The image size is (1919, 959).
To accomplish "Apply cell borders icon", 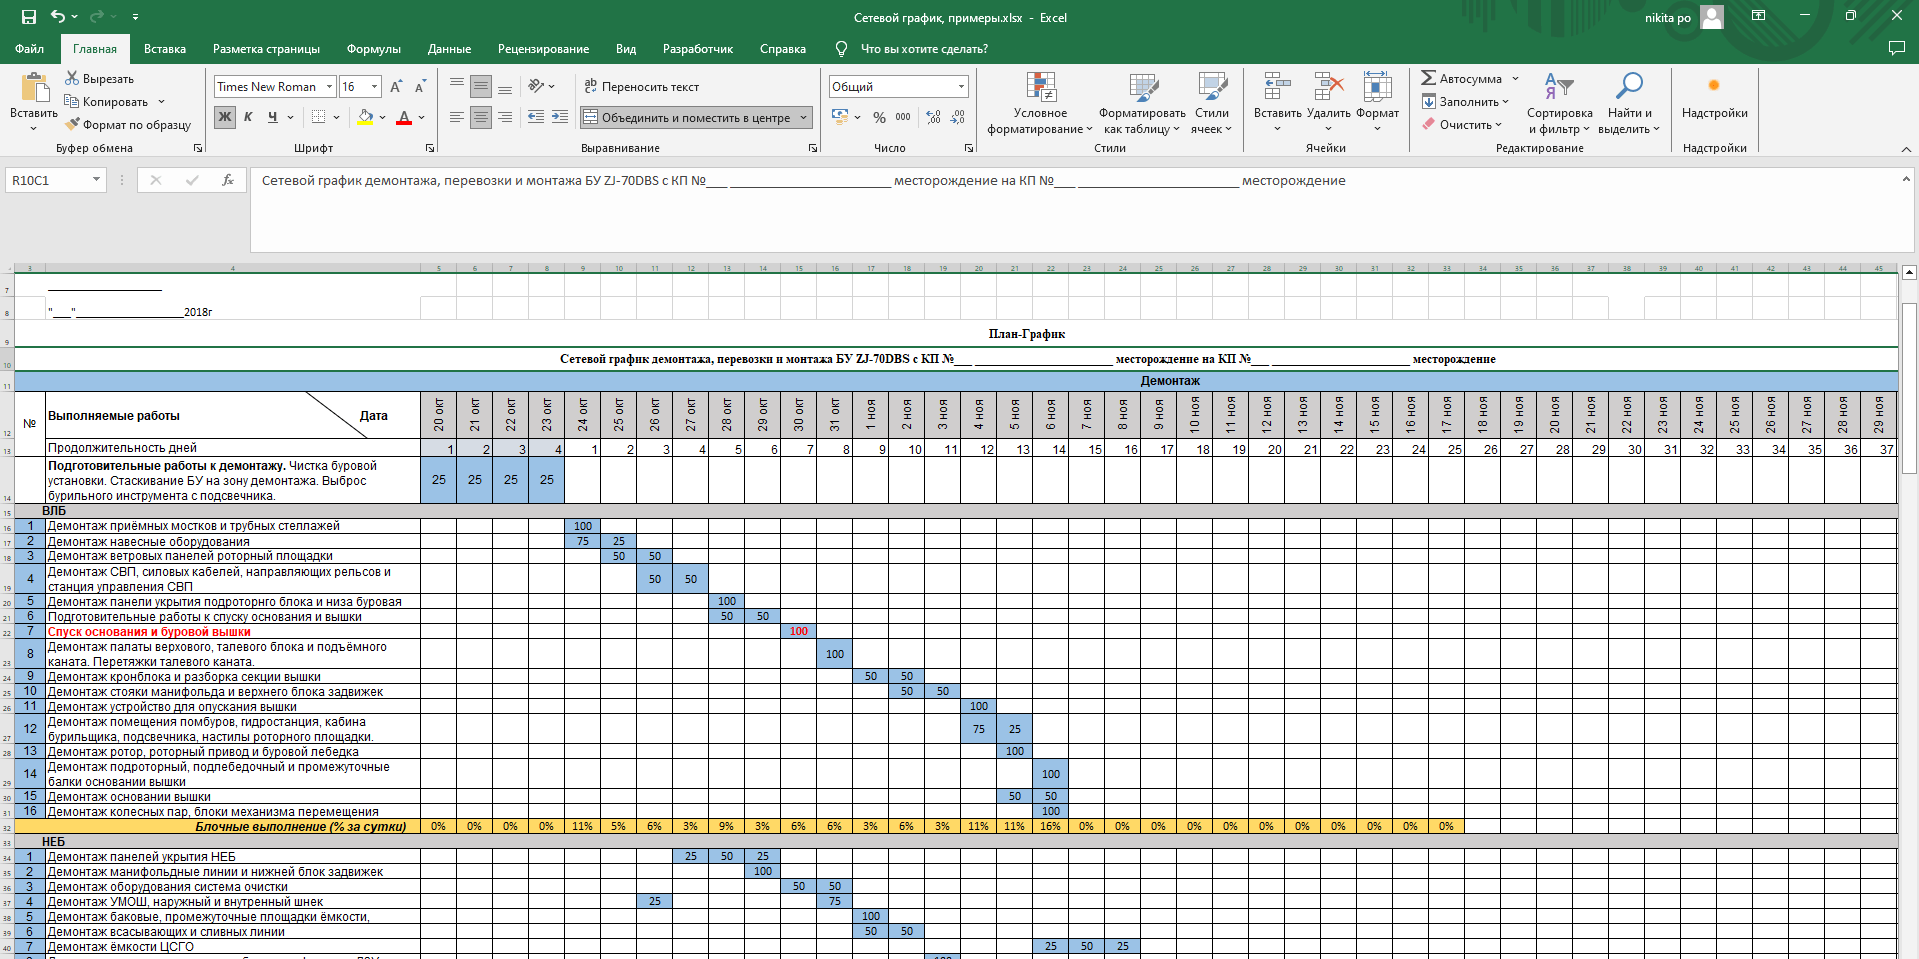I will (x=318, y=117).
